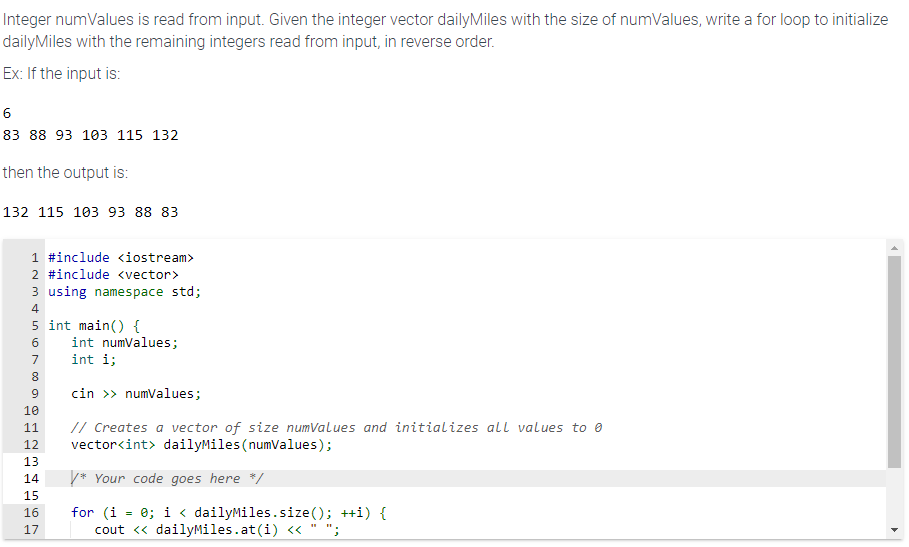This screenshot has width=909, height=547.
Task: Click on 'using namespace std;' line
Action: tap(124, 291)
